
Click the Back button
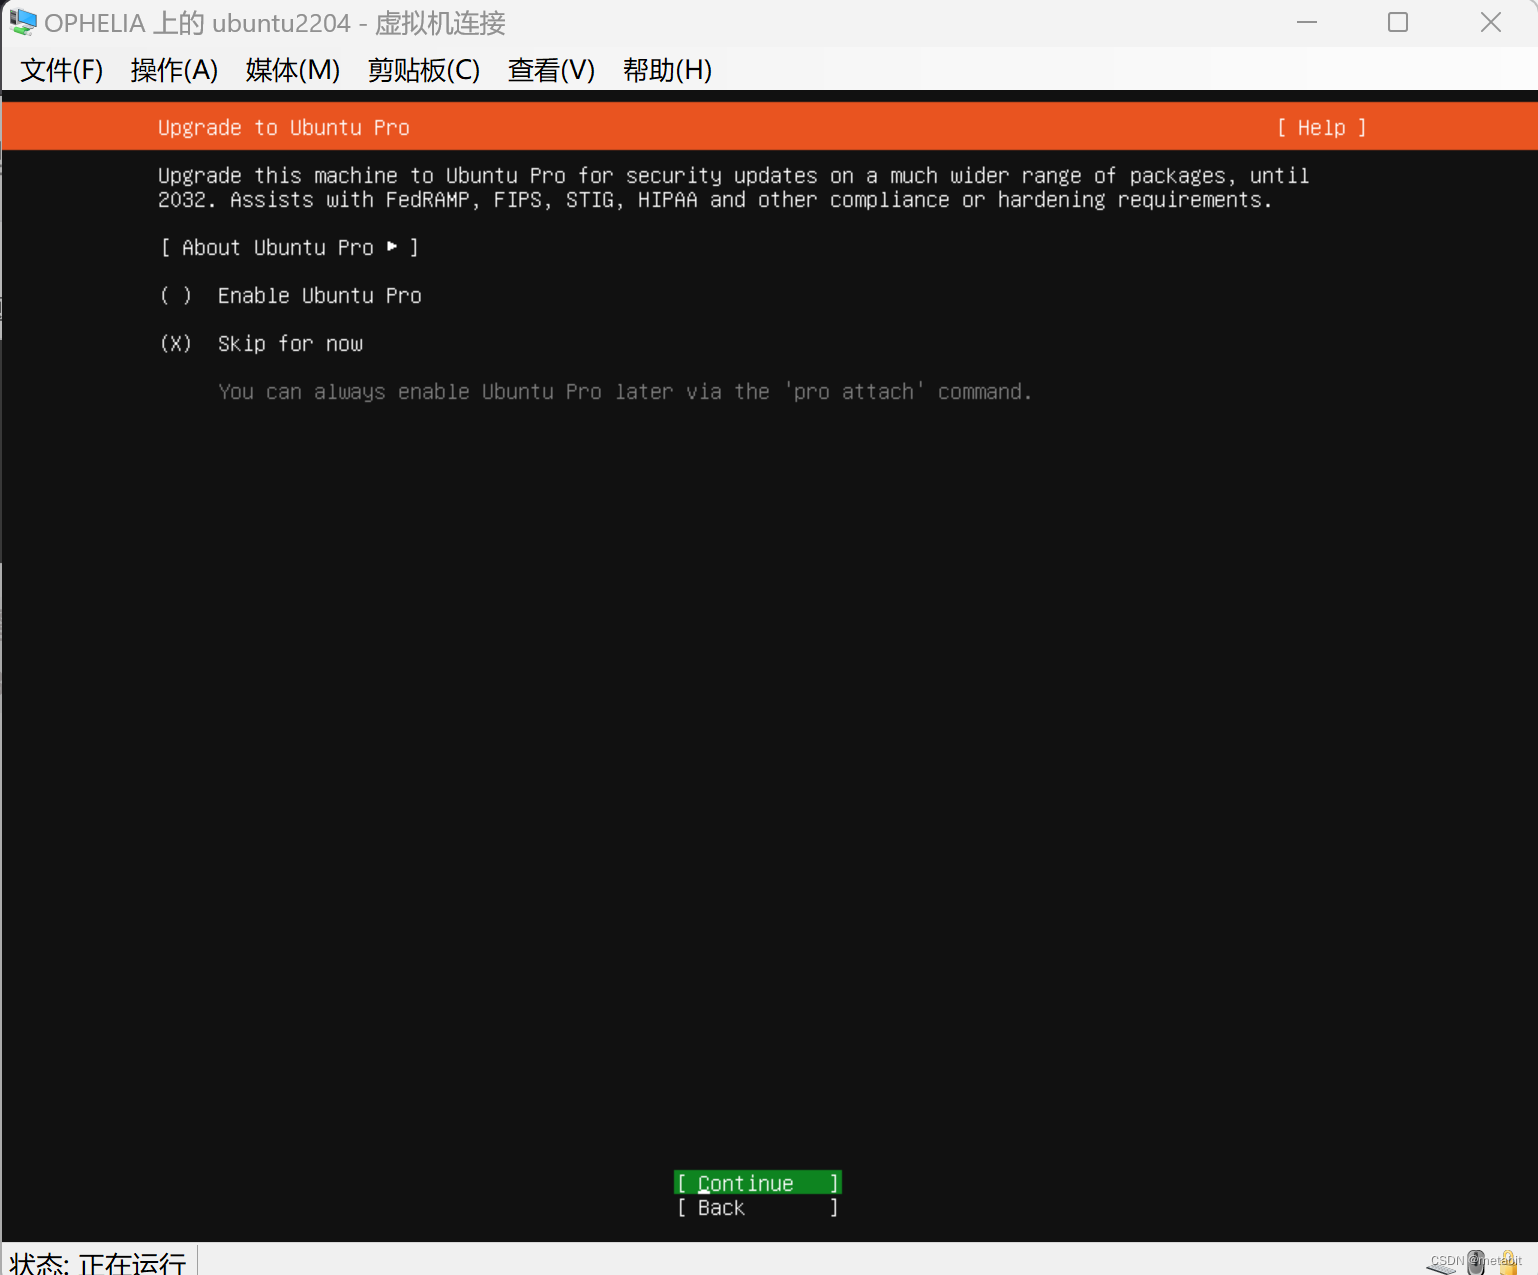757,1207
